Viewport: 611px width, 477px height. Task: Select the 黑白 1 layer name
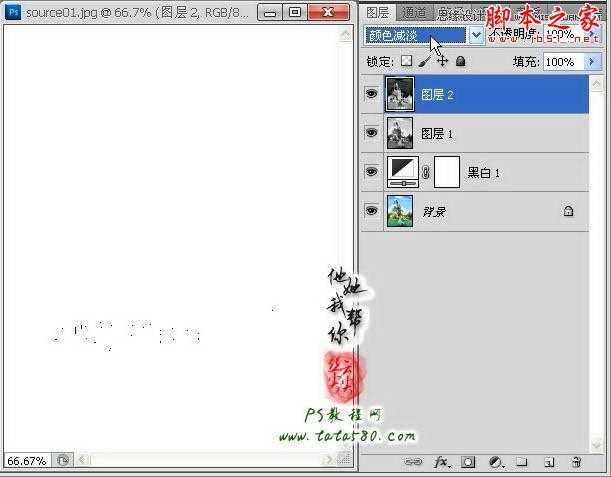coord(483,172)
